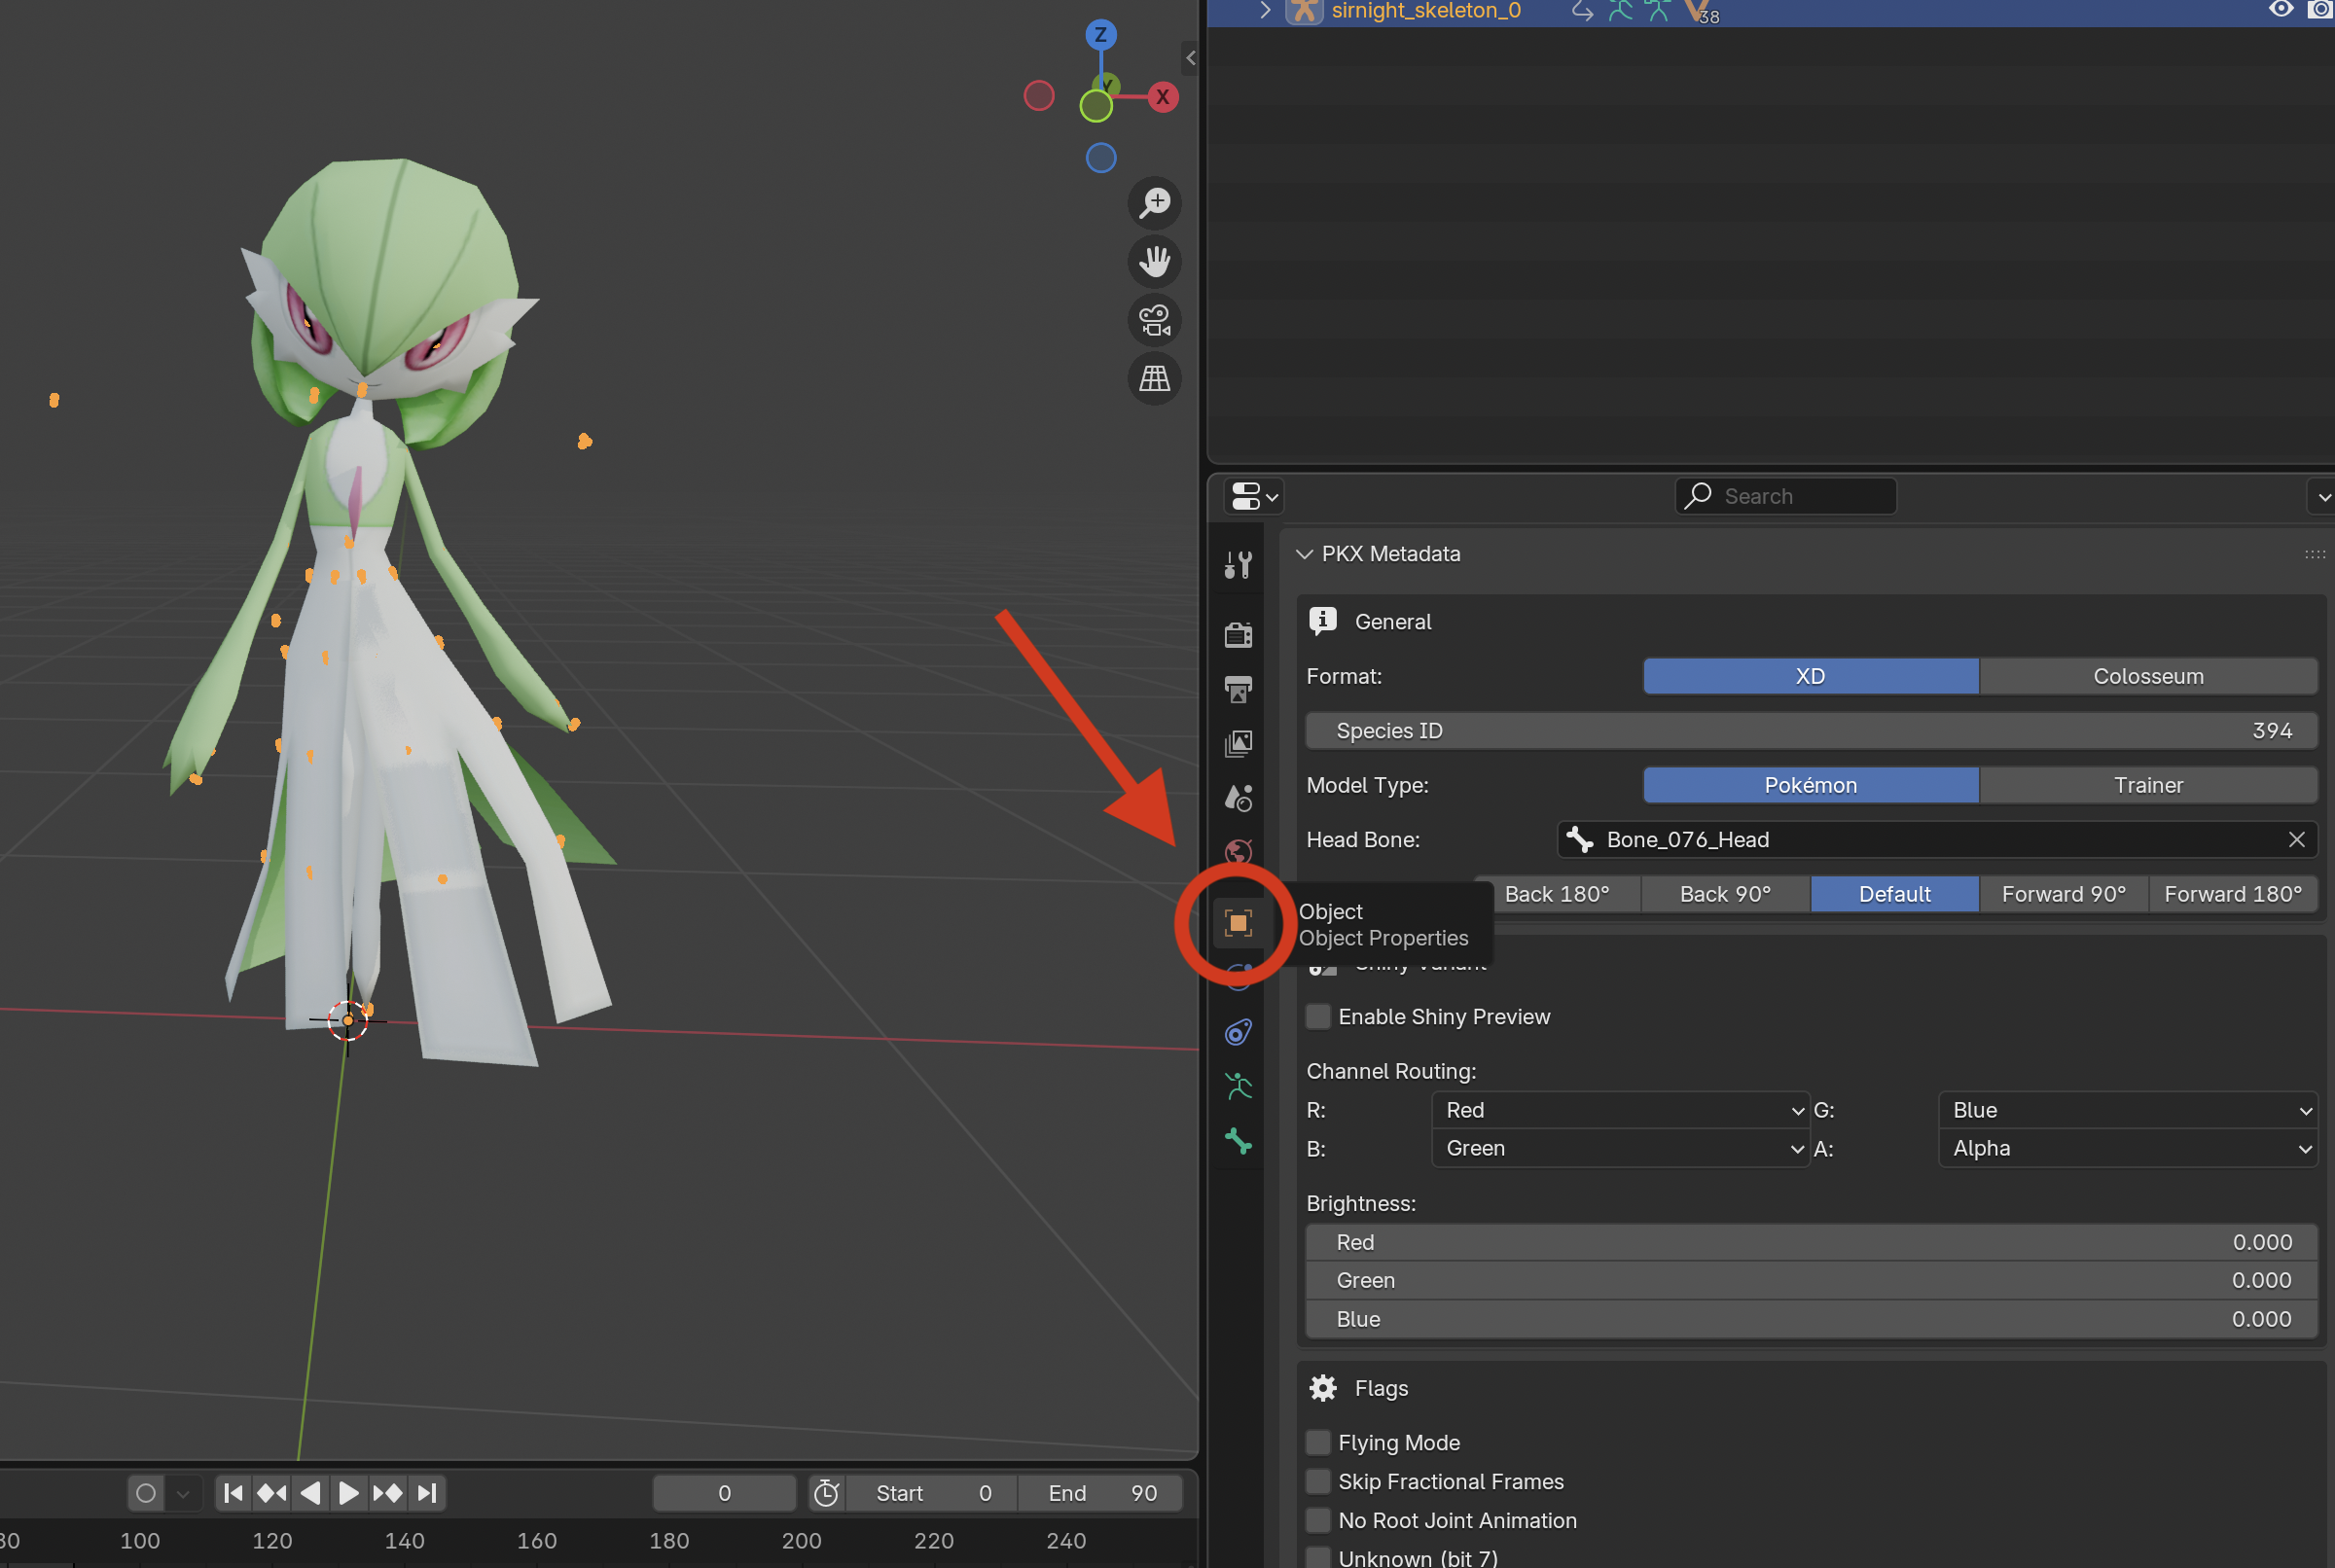
Task: Click the negative Z axis blue circle
Action: point(1101,158)
